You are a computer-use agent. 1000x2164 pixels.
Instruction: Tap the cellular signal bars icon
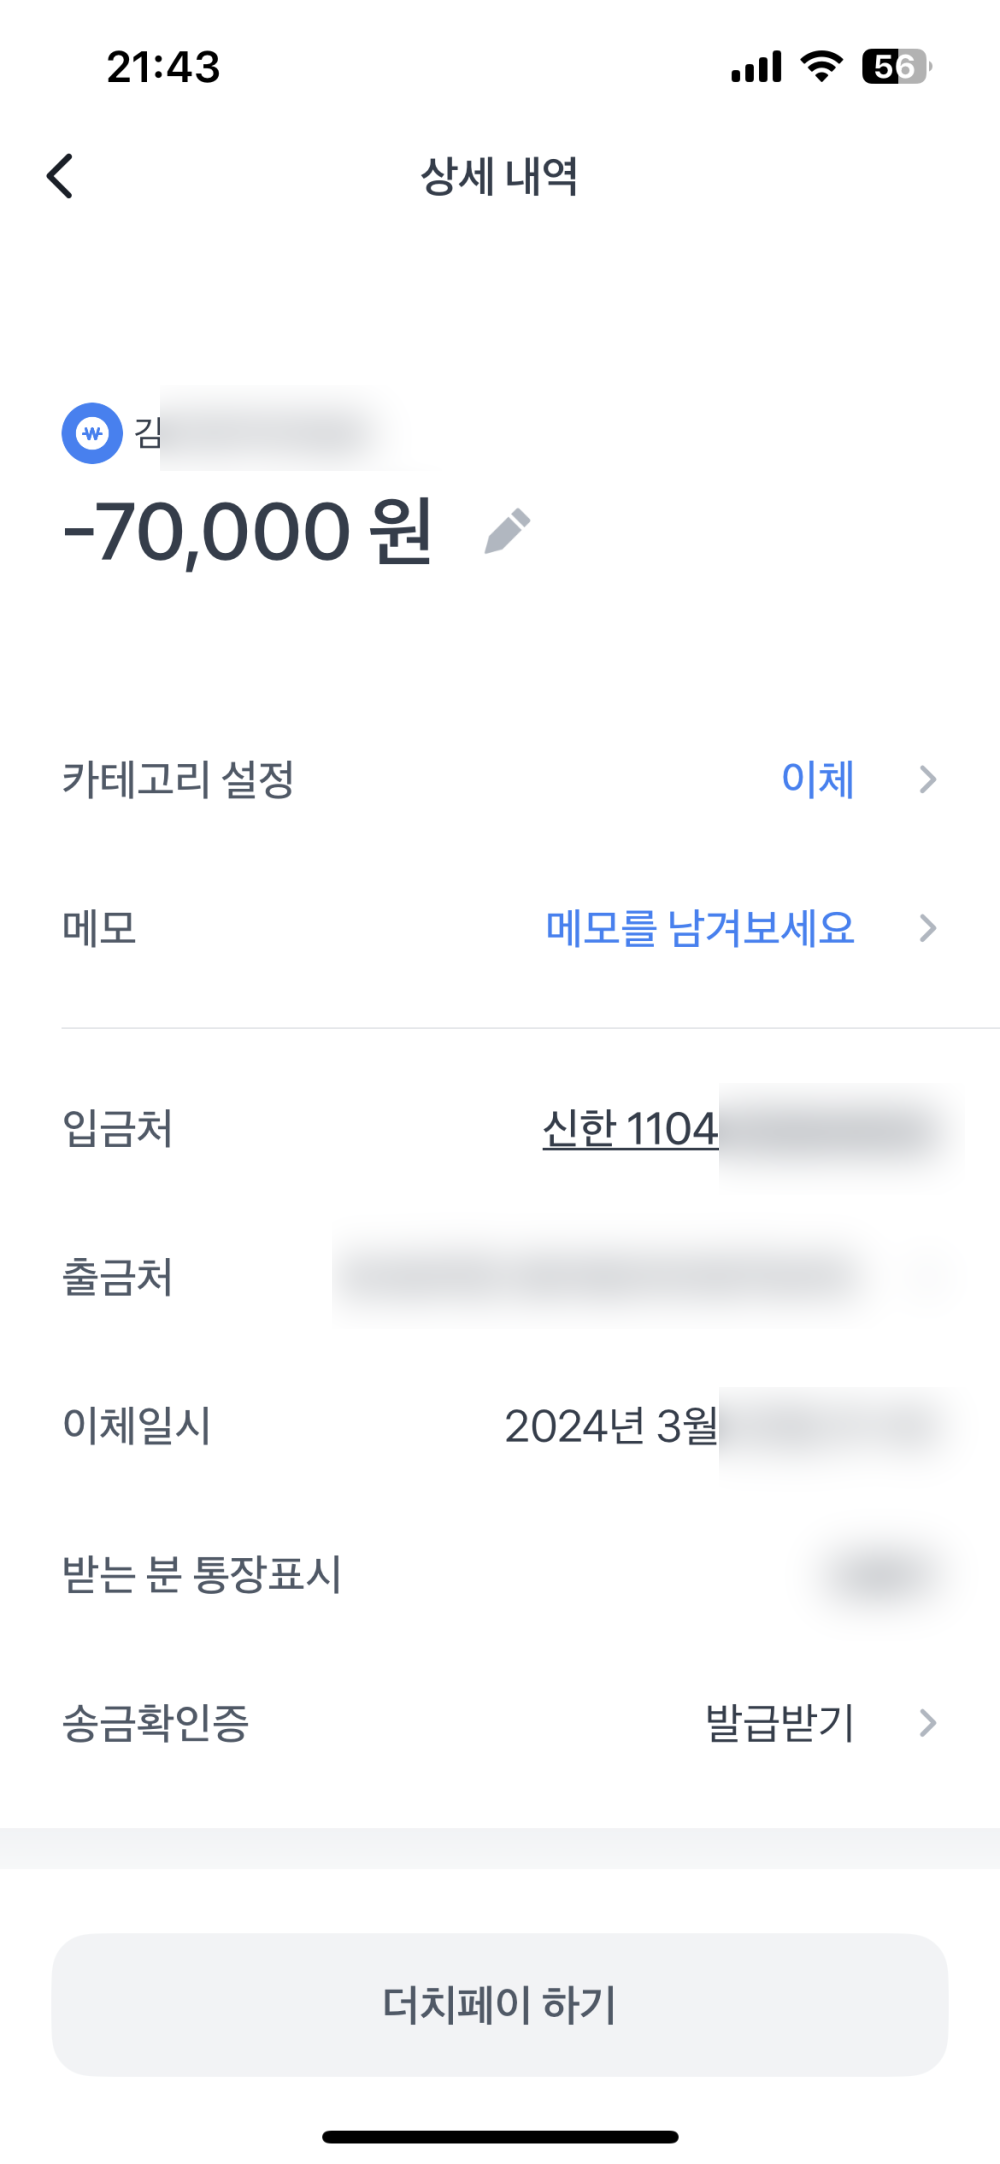coord(756,67)
